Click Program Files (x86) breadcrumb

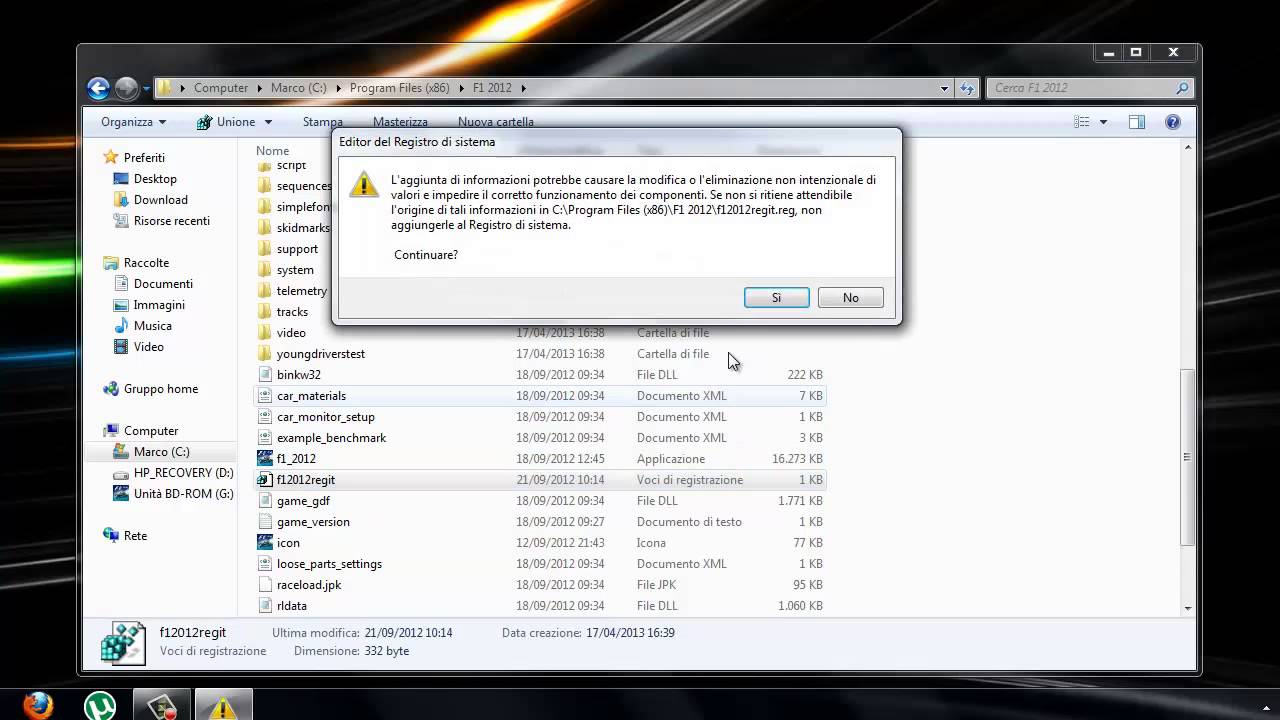tap(399, 88)
